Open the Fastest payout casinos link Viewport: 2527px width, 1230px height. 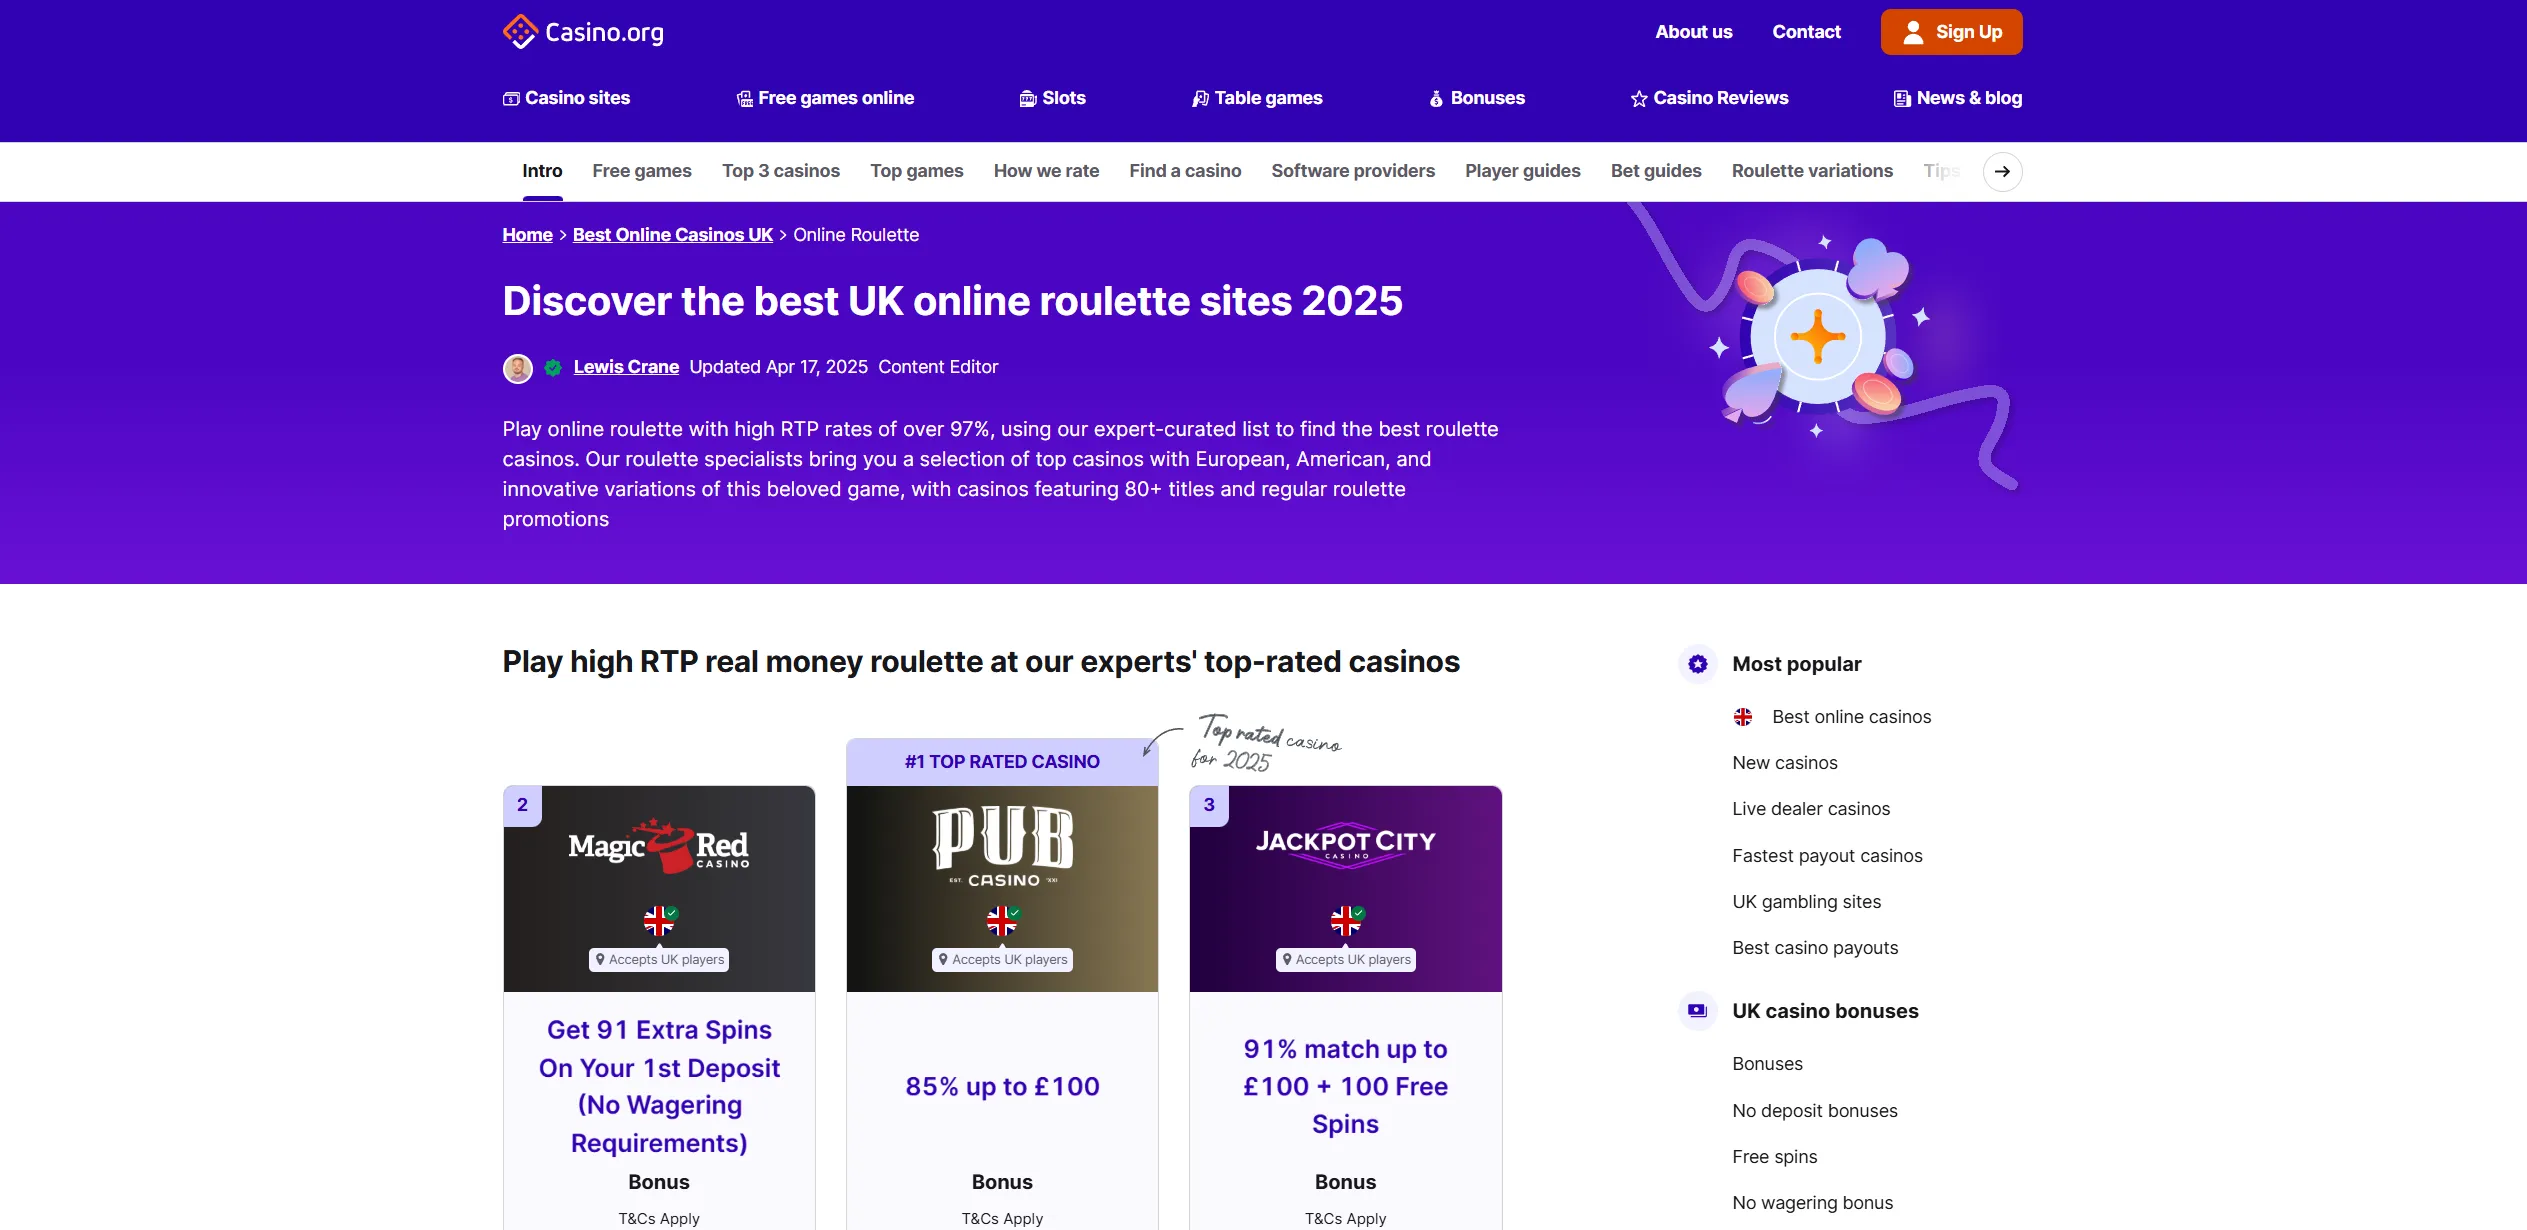click(x=1827, y=856)
